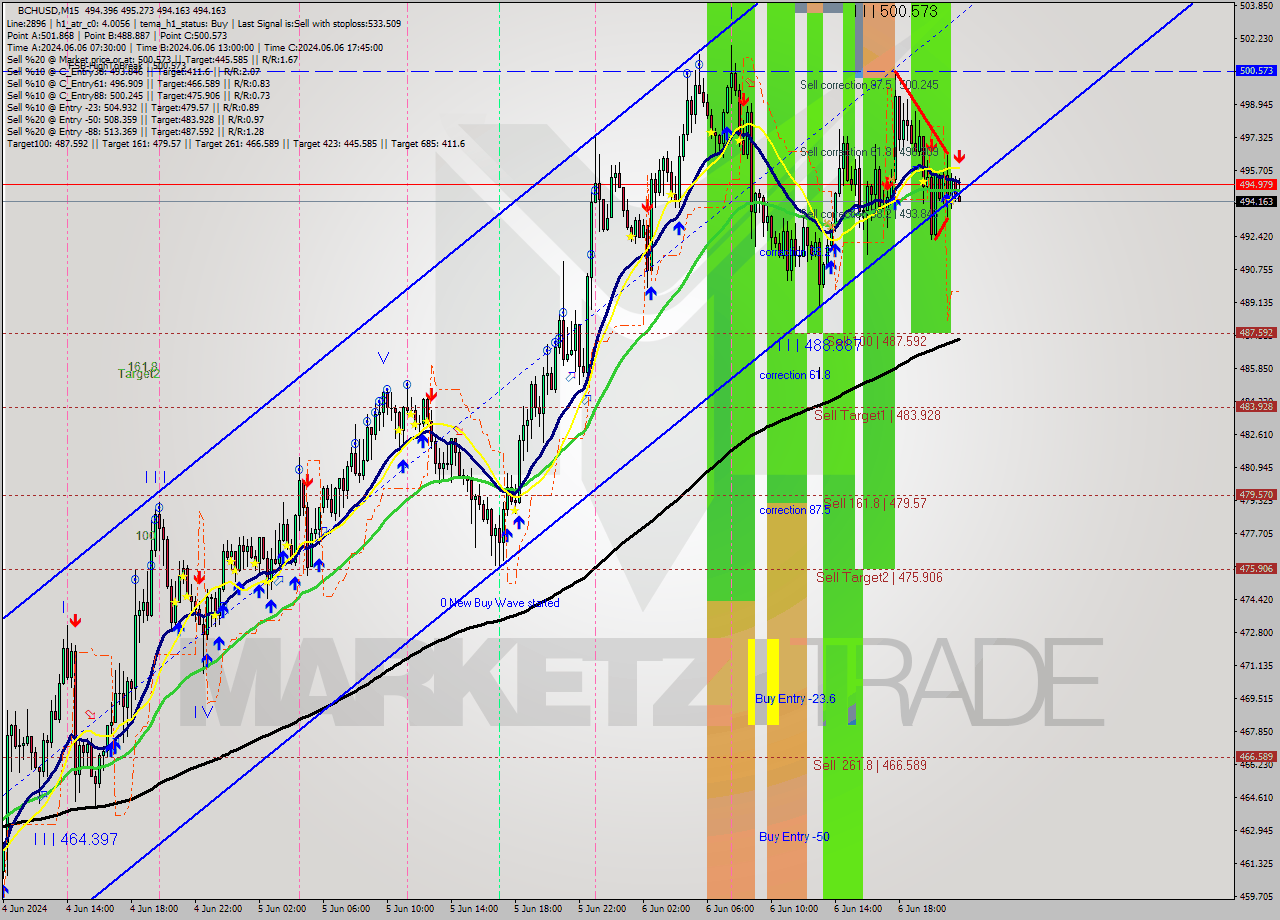This screenshot has width=1280, height=920.
Task: Select the 'Sell 161.8 | 479.57' label
Action: click(875, 503)
